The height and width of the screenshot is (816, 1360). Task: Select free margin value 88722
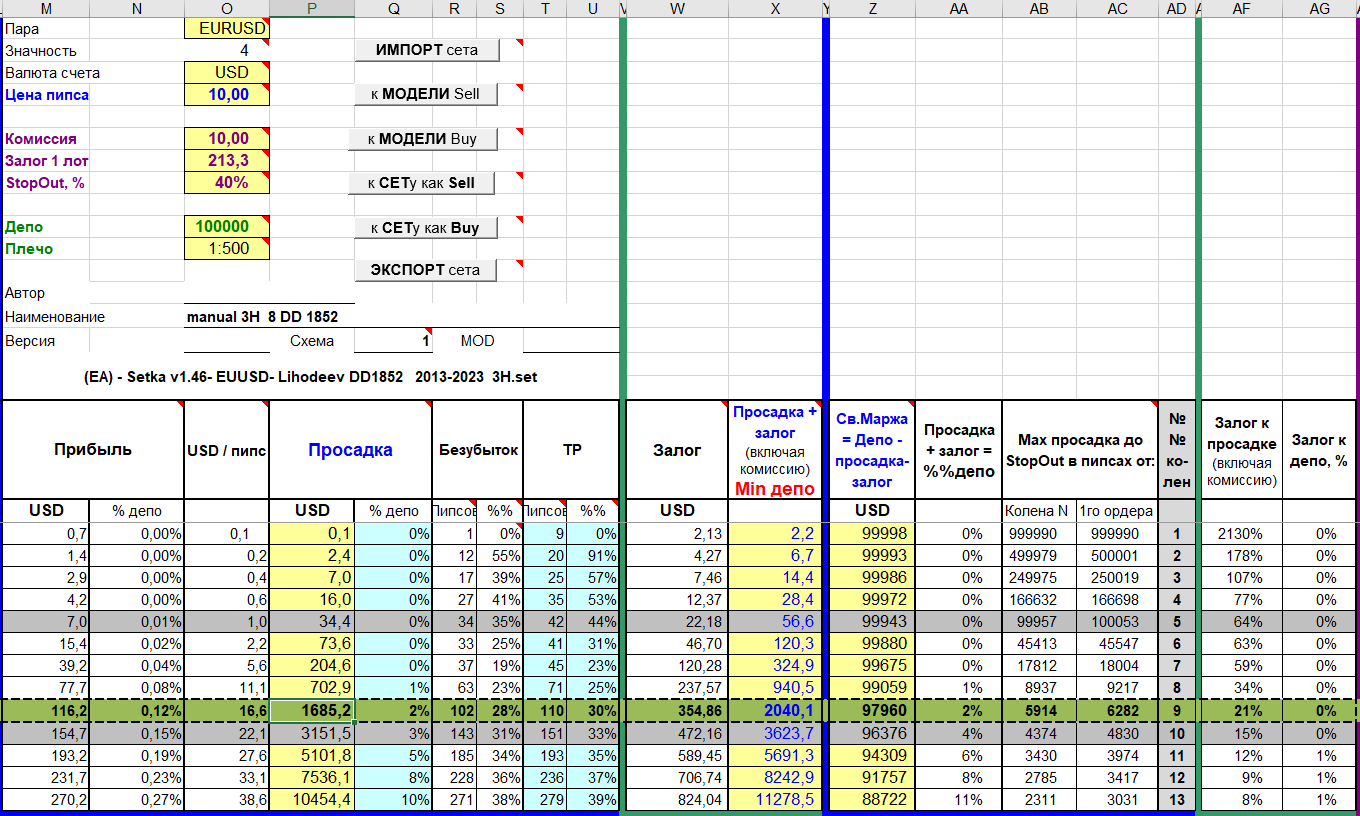(872, 799)
